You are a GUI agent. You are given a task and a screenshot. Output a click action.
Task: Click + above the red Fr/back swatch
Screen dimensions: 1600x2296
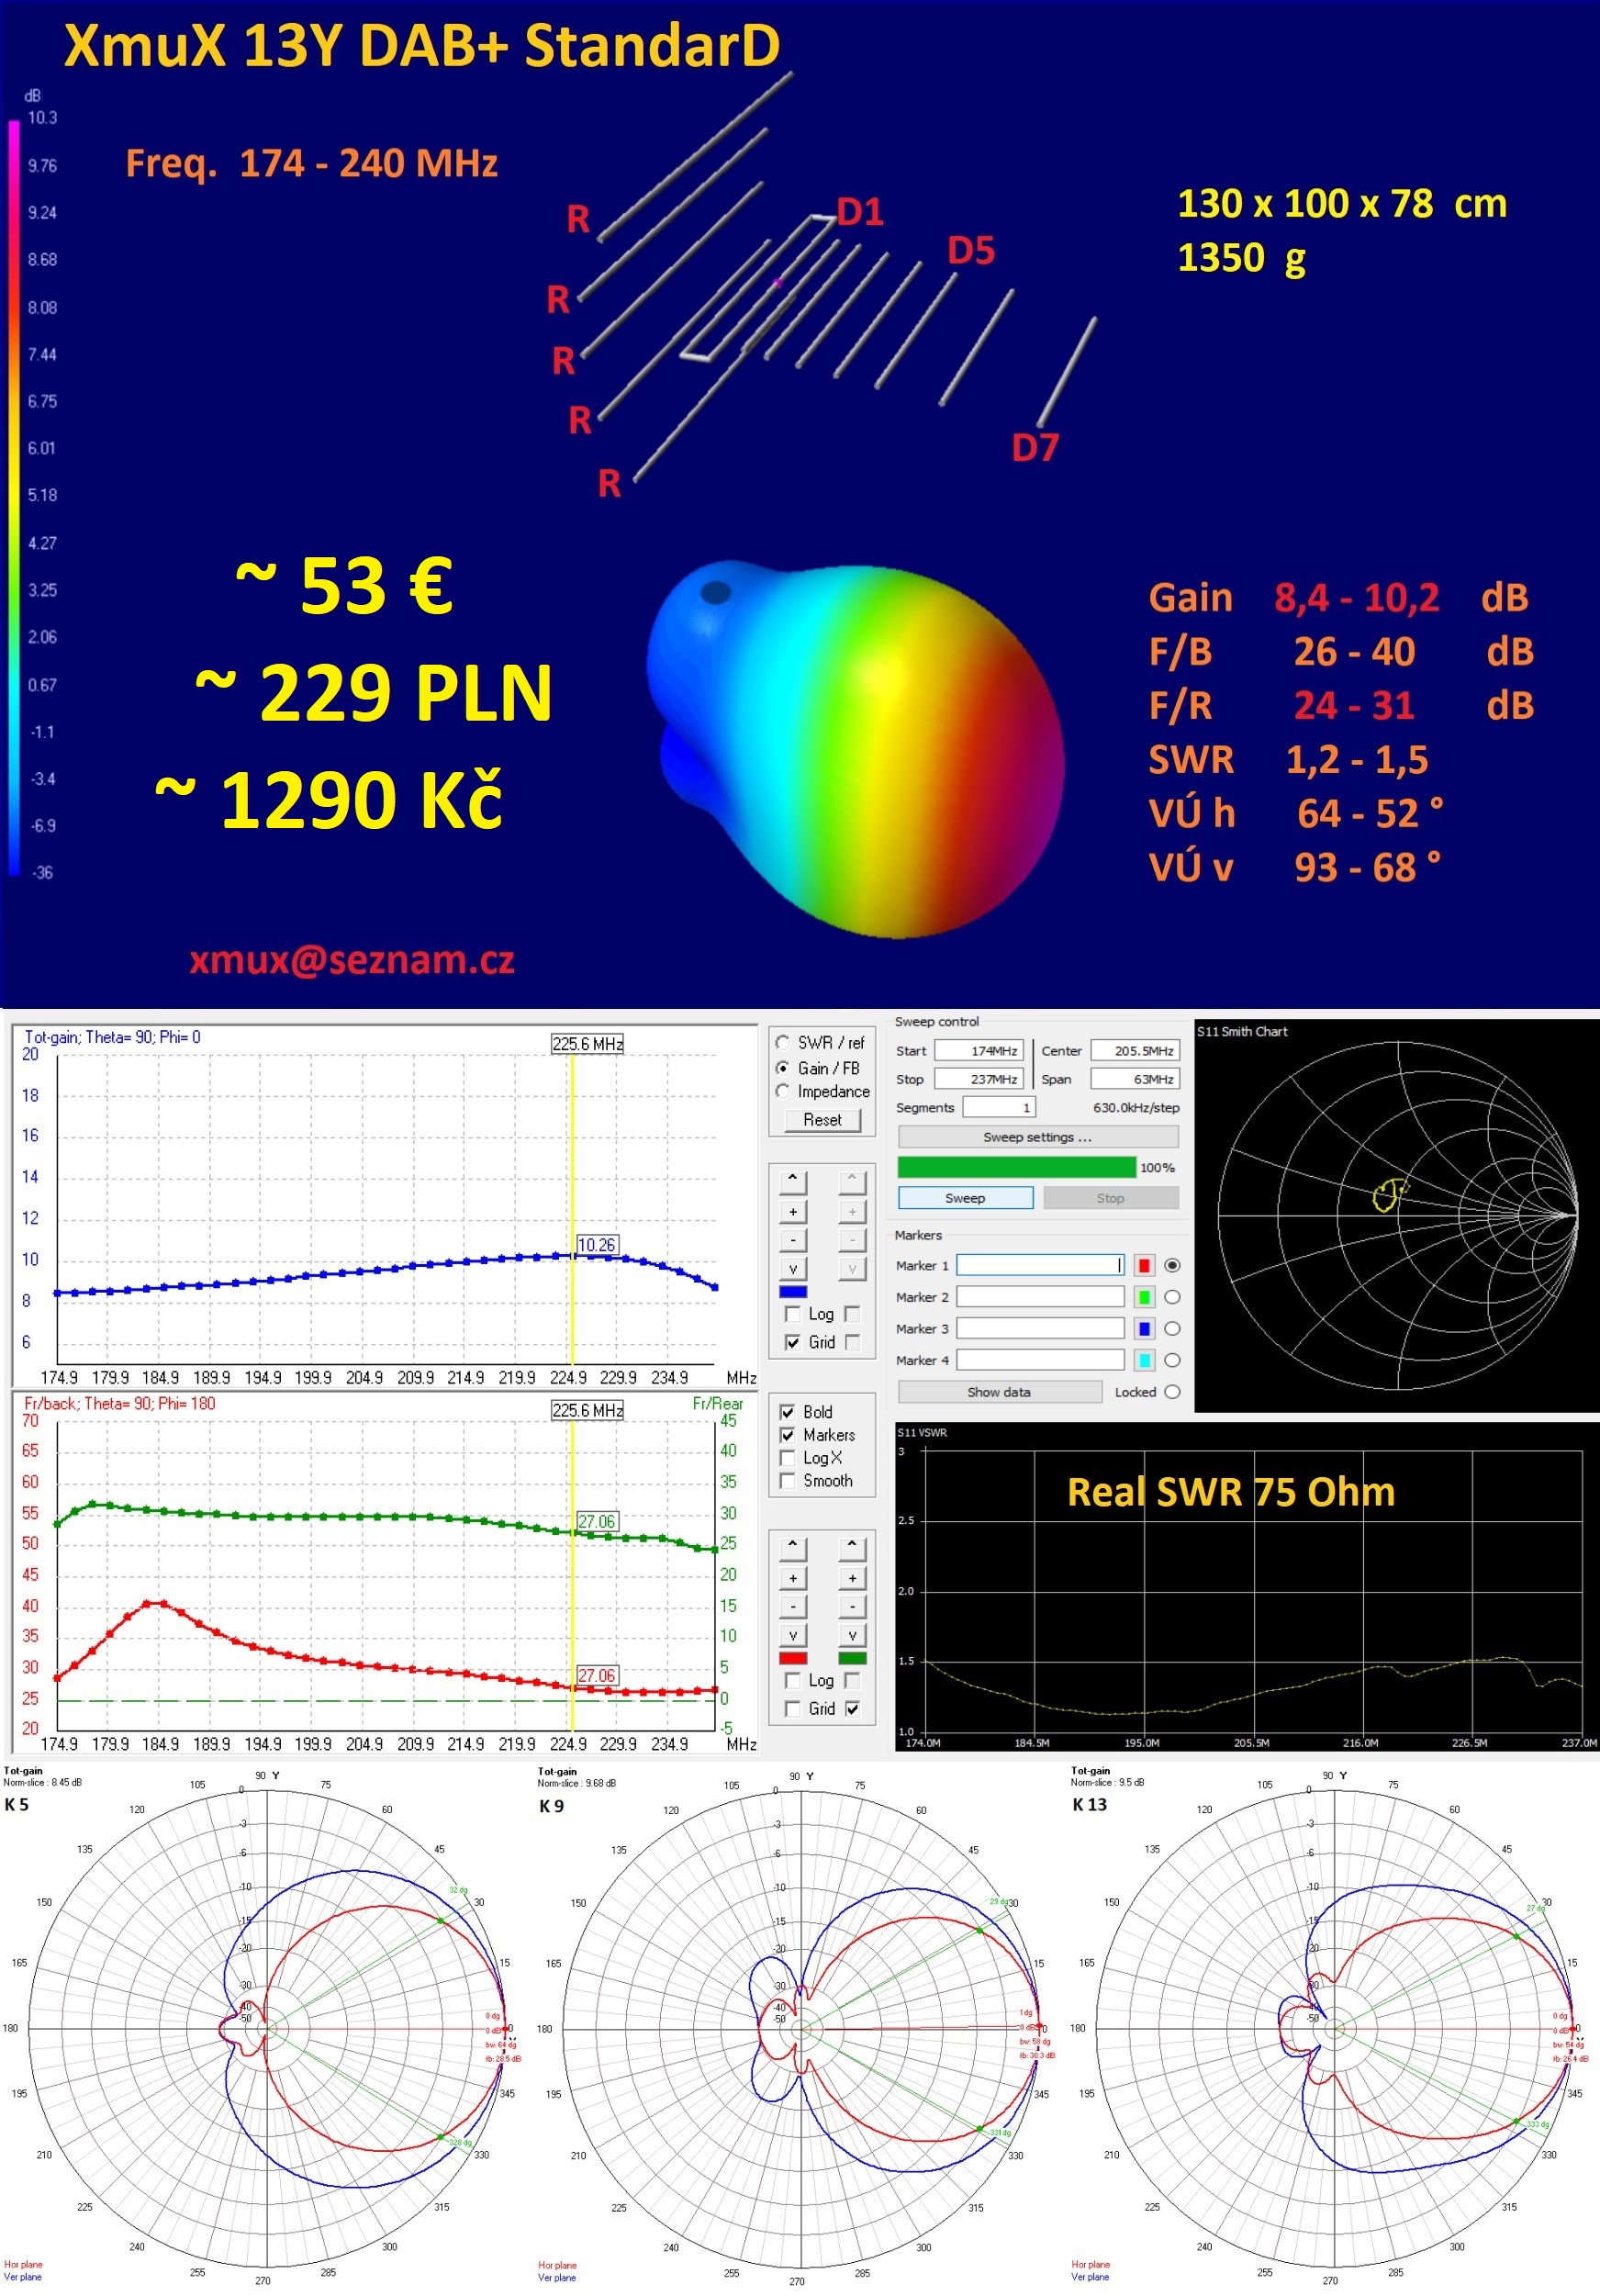[x=792, y=1578]
